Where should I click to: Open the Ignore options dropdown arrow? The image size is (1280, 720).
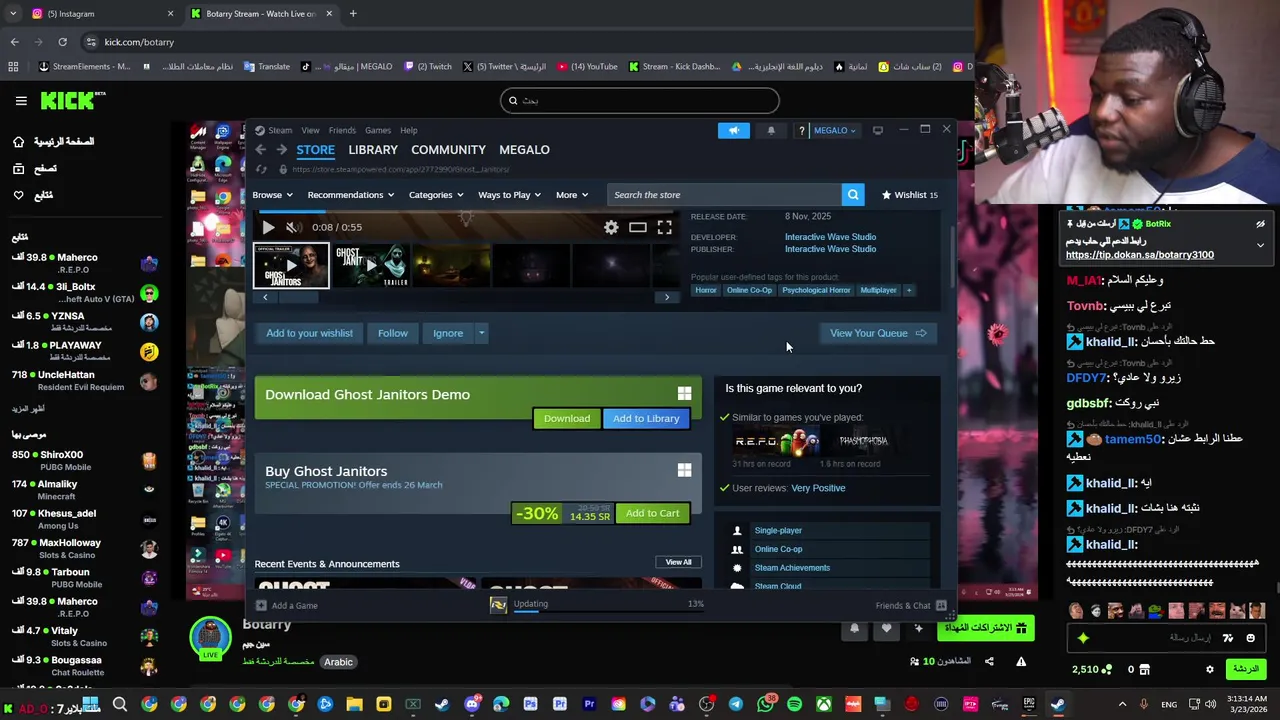point(481,333)
